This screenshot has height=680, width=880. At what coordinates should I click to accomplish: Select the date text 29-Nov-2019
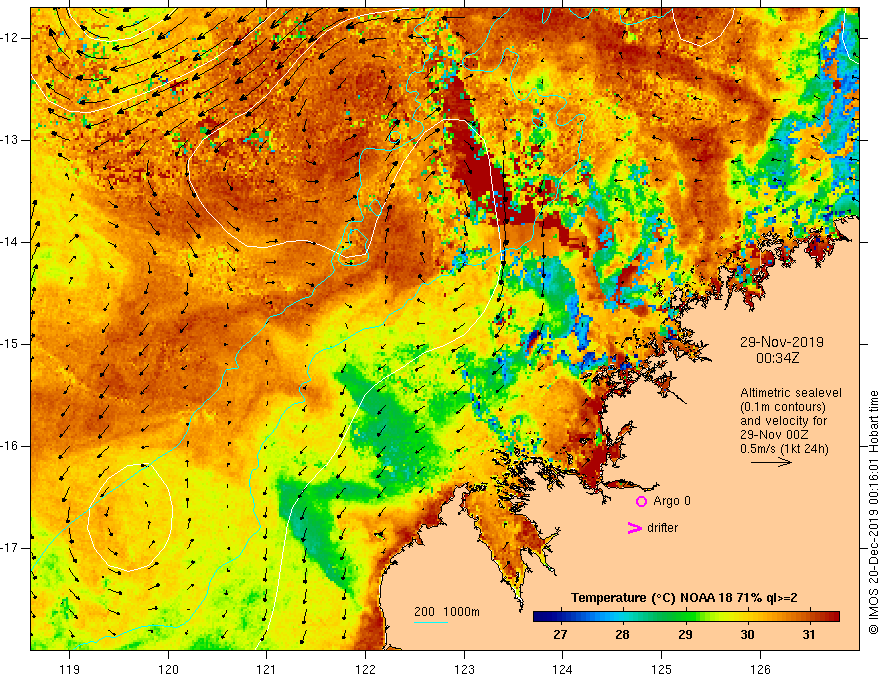(x=781, y=342)
